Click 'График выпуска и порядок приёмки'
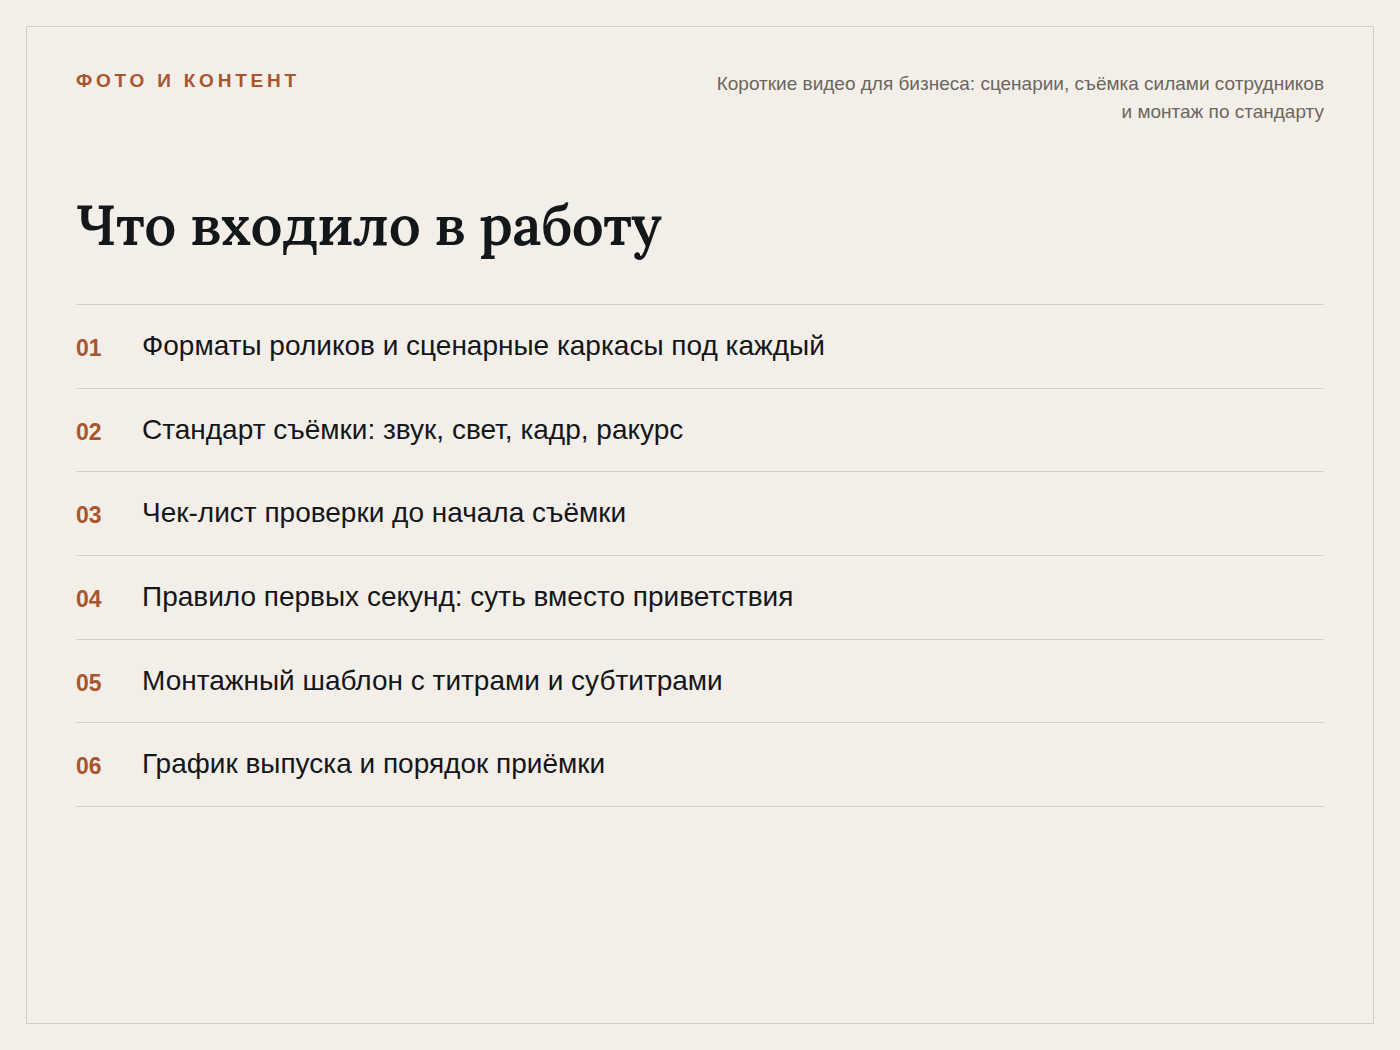The image size is (1400, 1050). 373,764
